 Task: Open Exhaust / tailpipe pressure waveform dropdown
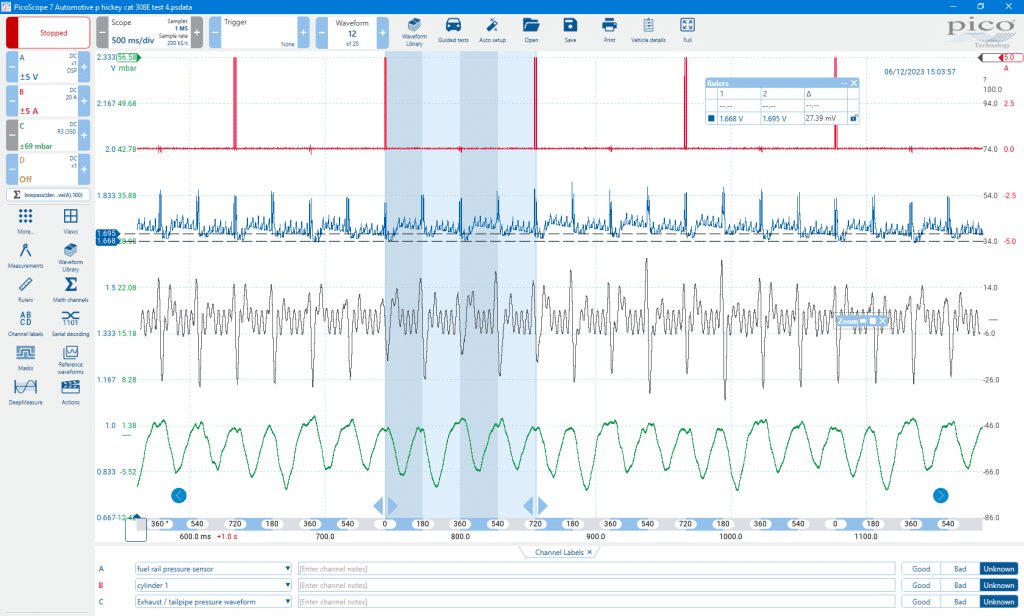287,602
